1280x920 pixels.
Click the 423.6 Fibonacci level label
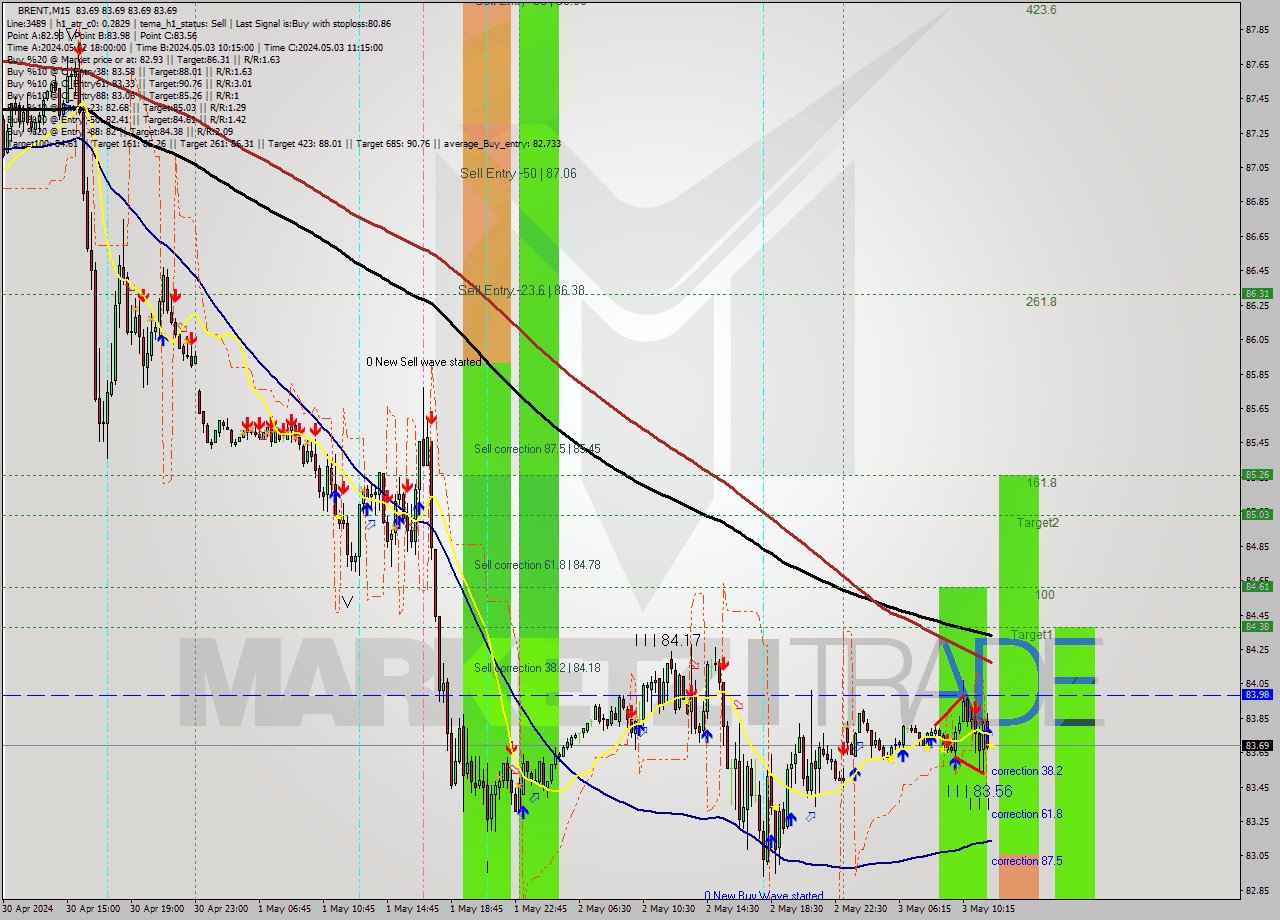(1041, 10)
